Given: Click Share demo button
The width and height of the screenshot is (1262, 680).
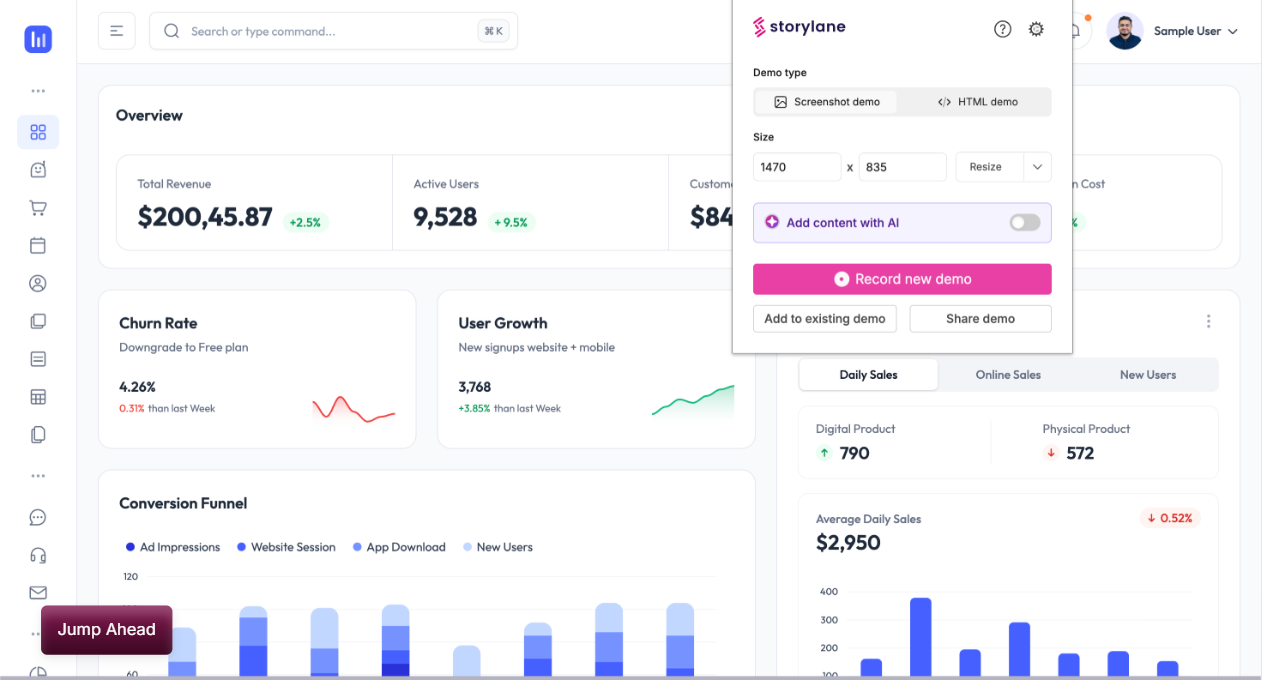Looking at the screenshot, I should tap(980, 319).
